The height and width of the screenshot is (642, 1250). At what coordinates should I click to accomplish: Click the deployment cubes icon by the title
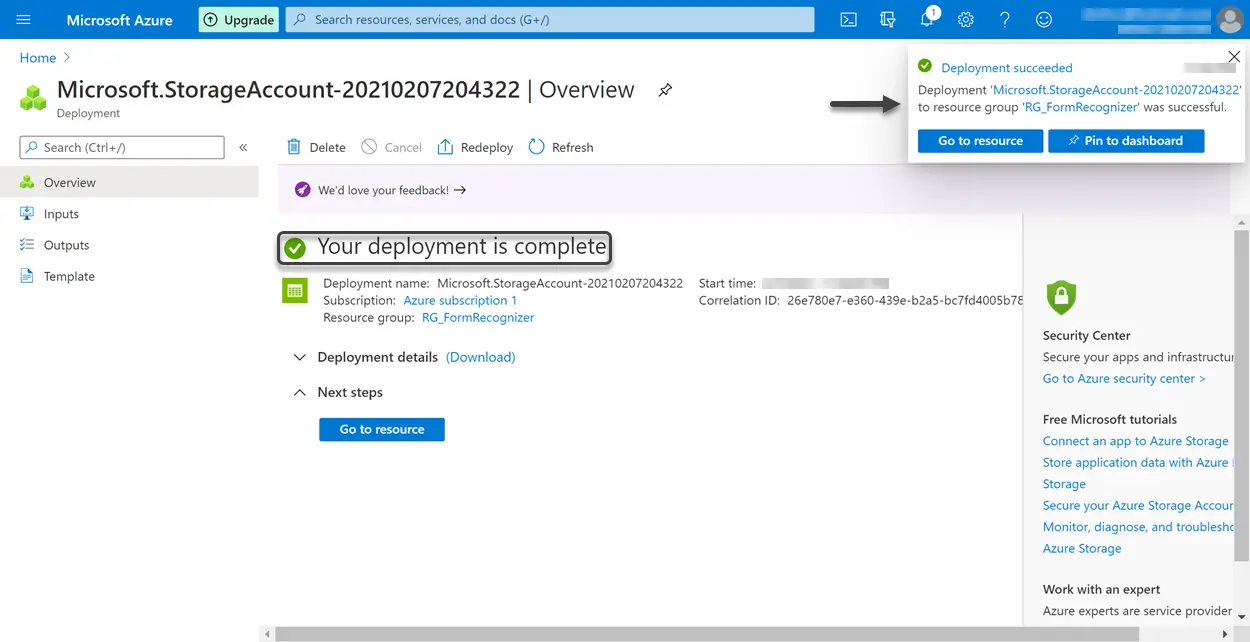[34, 98]
